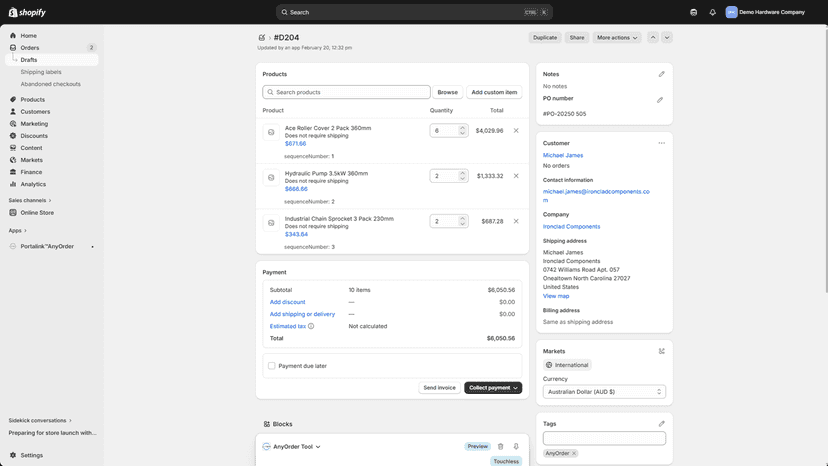Expand Sales channels section
The height and width of the screenshot is (466, 828).
click(30, 200)
